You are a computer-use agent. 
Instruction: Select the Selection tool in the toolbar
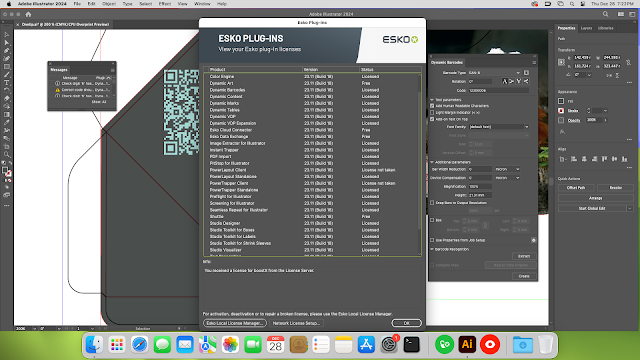pyautogui.click(x=7, y=35)
